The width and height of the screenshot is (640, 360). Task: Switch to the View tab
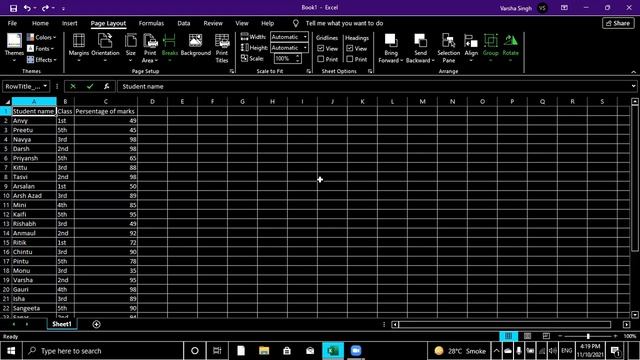click(242, 23)
